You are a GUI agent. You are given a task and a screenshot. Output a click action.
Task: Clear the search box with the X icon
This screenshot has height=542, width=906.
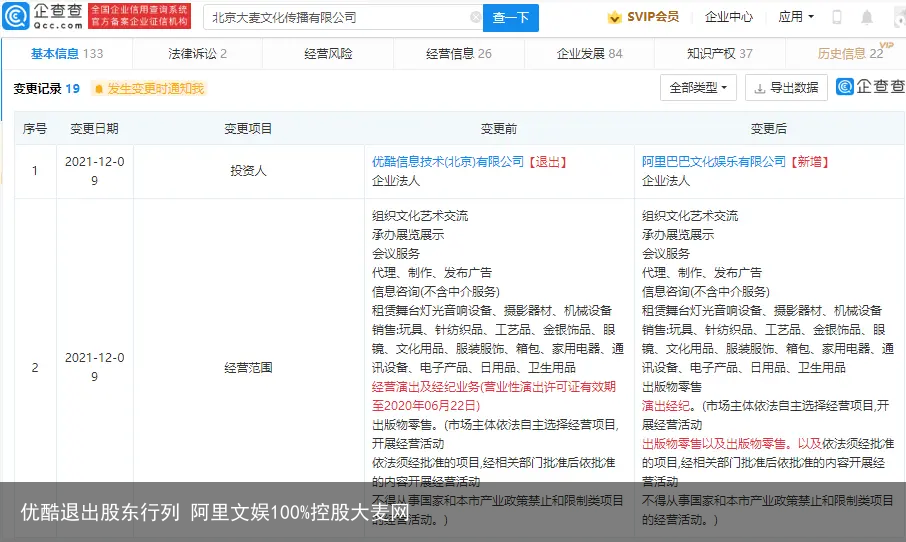click(476, 17)
